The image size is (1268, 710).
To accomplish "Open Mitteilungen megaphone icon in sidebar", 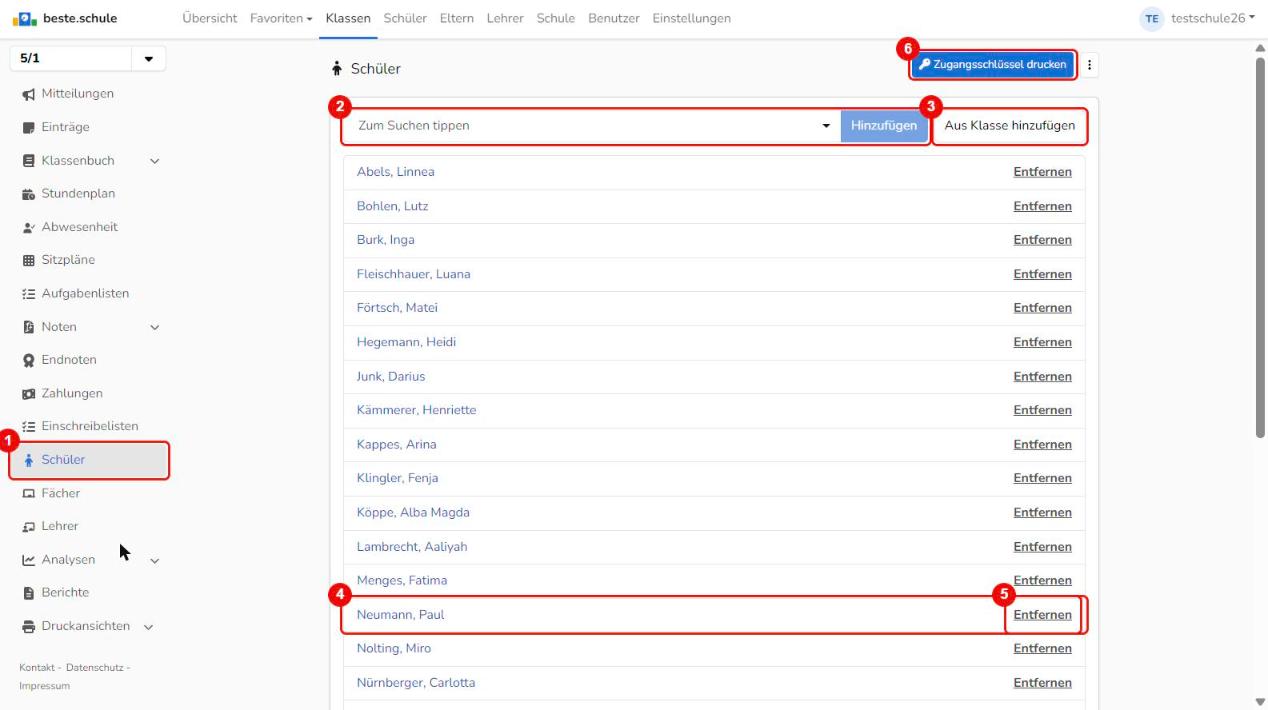I will pyautogui.click(x=28, y=94).
